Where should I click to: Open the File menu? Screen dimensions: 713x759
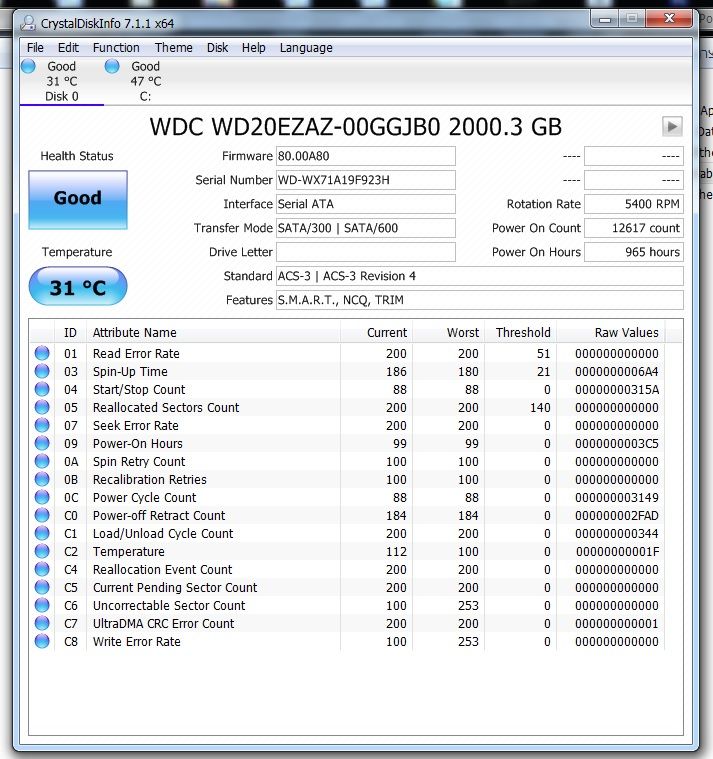pos(35,48)
